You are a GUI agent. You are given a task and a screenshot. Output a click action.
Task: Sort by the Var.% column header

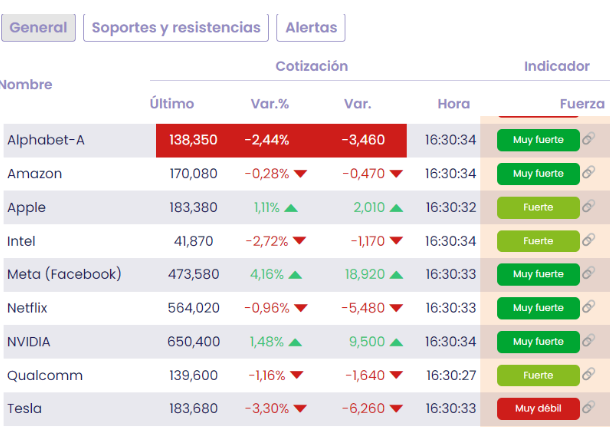pos(269,104)
